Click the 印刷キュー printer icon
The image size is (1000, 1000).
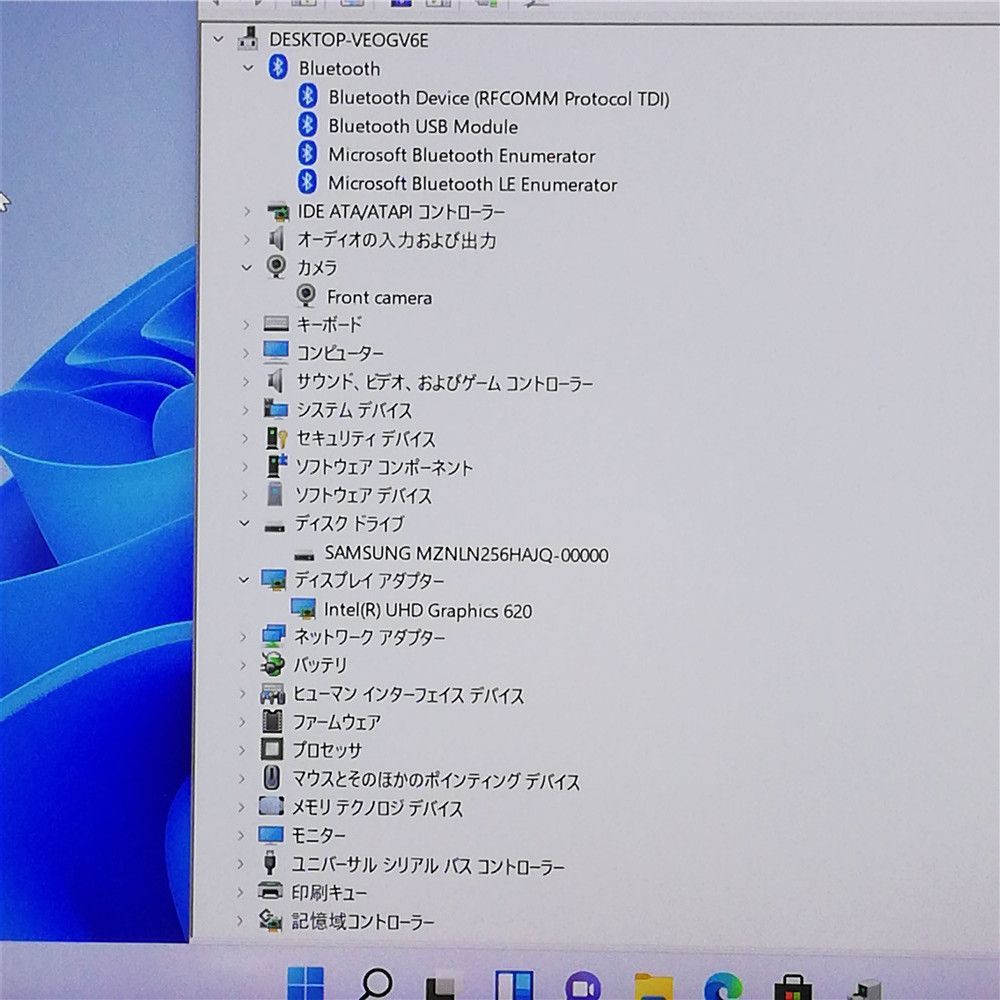tap(270, 890)
